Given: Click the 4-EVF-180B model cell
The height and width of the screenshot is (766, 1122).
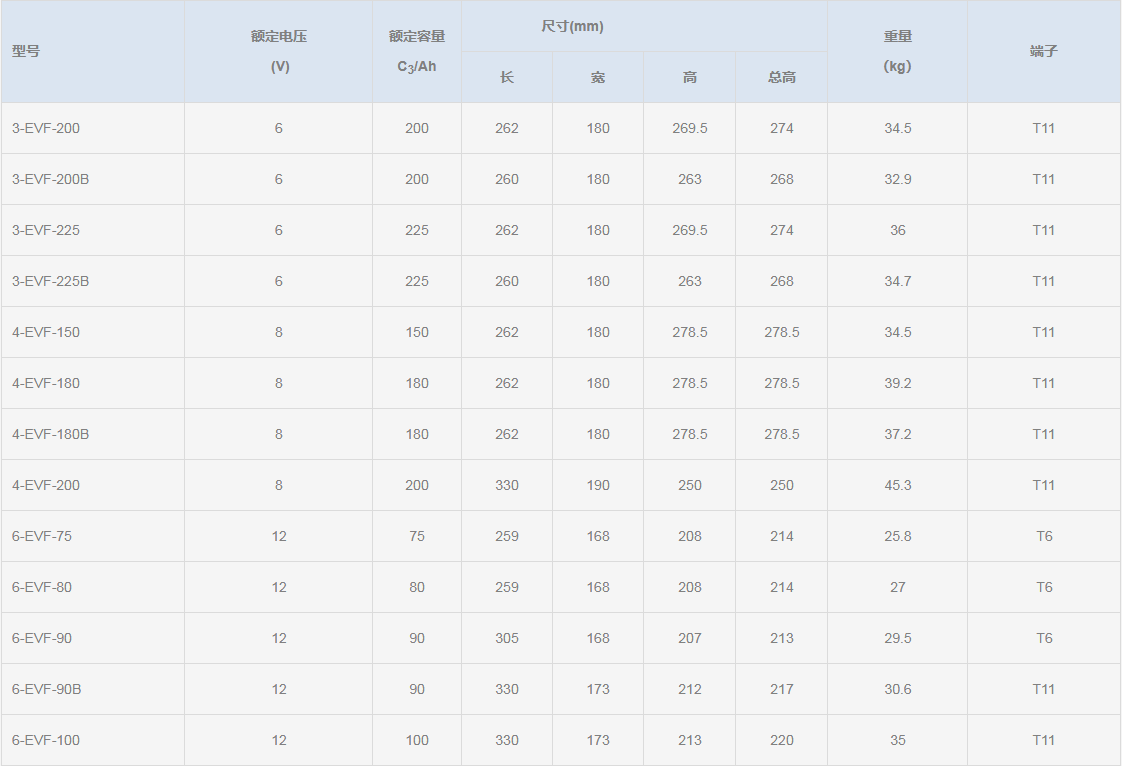Looking at the screenshot, I should tap(51, 434).
